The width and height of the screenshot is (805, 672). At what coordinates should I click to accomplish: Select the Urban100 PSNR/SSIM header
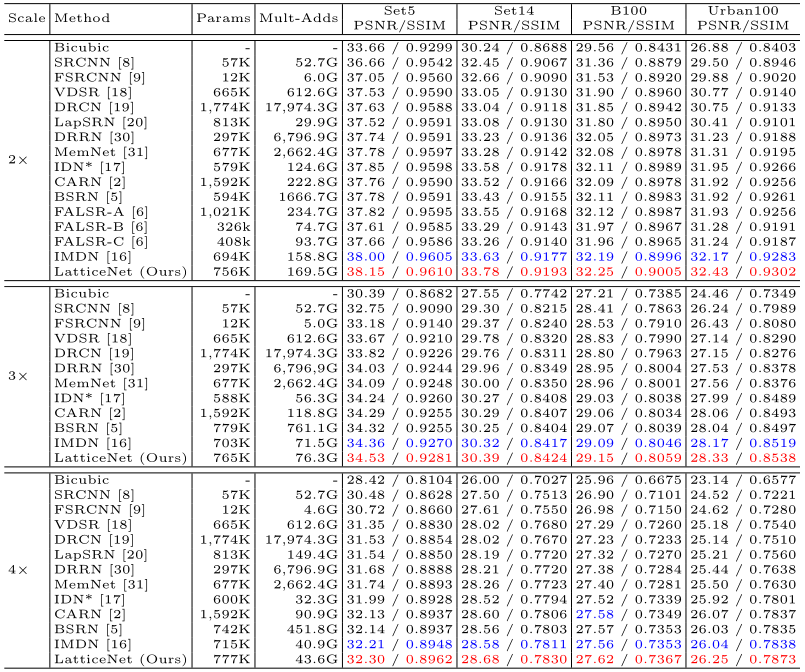click(743, 18)
